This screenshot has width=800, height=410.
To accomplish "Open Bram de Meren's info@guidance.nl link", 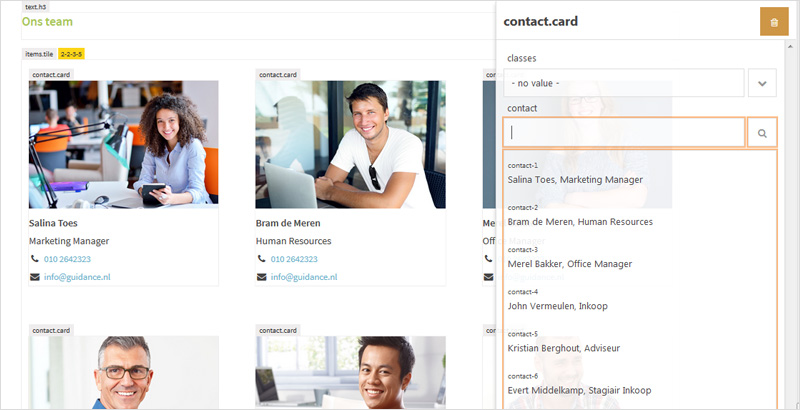I will [304, 277].
